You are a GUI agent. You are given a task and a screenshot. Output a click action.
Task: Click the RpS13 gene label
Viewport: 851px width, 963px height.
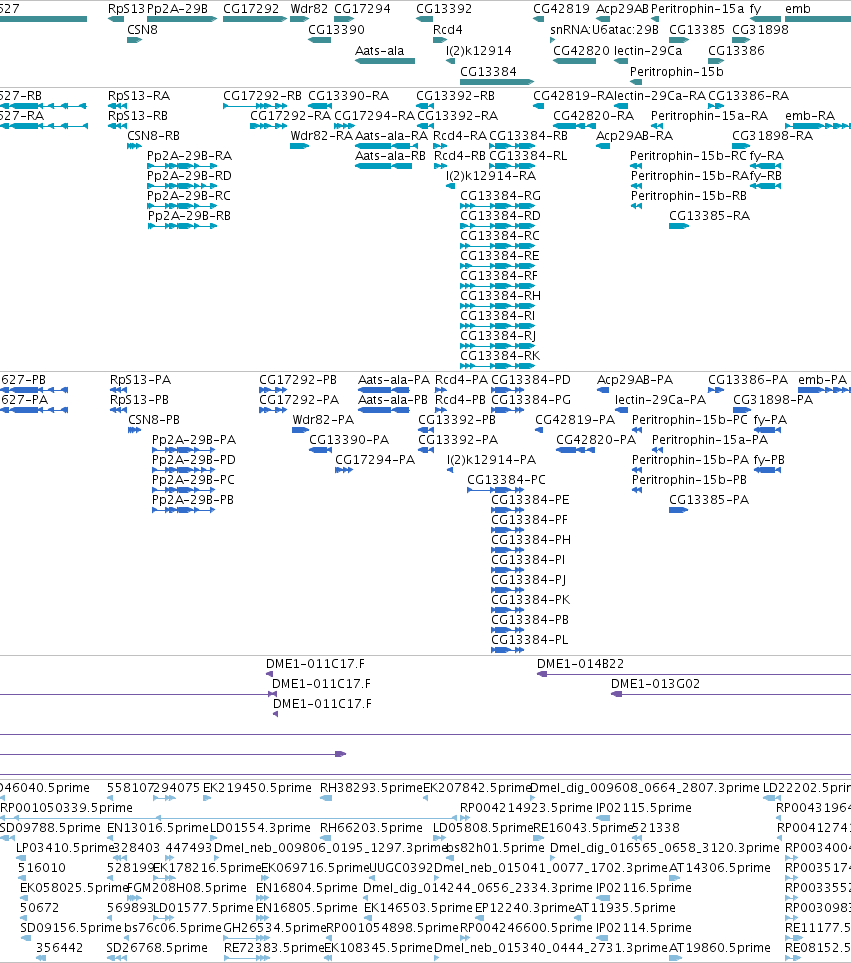pos(126,9)
